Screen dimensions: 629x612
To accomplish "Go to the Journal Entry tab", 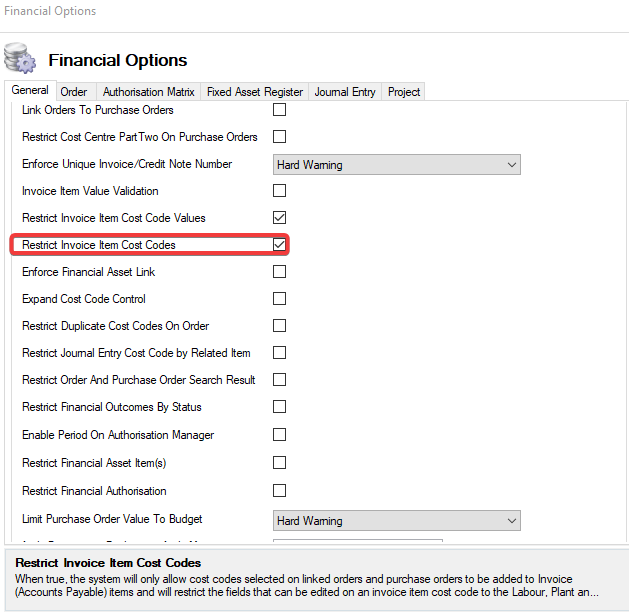I will [x=345, y=92].
